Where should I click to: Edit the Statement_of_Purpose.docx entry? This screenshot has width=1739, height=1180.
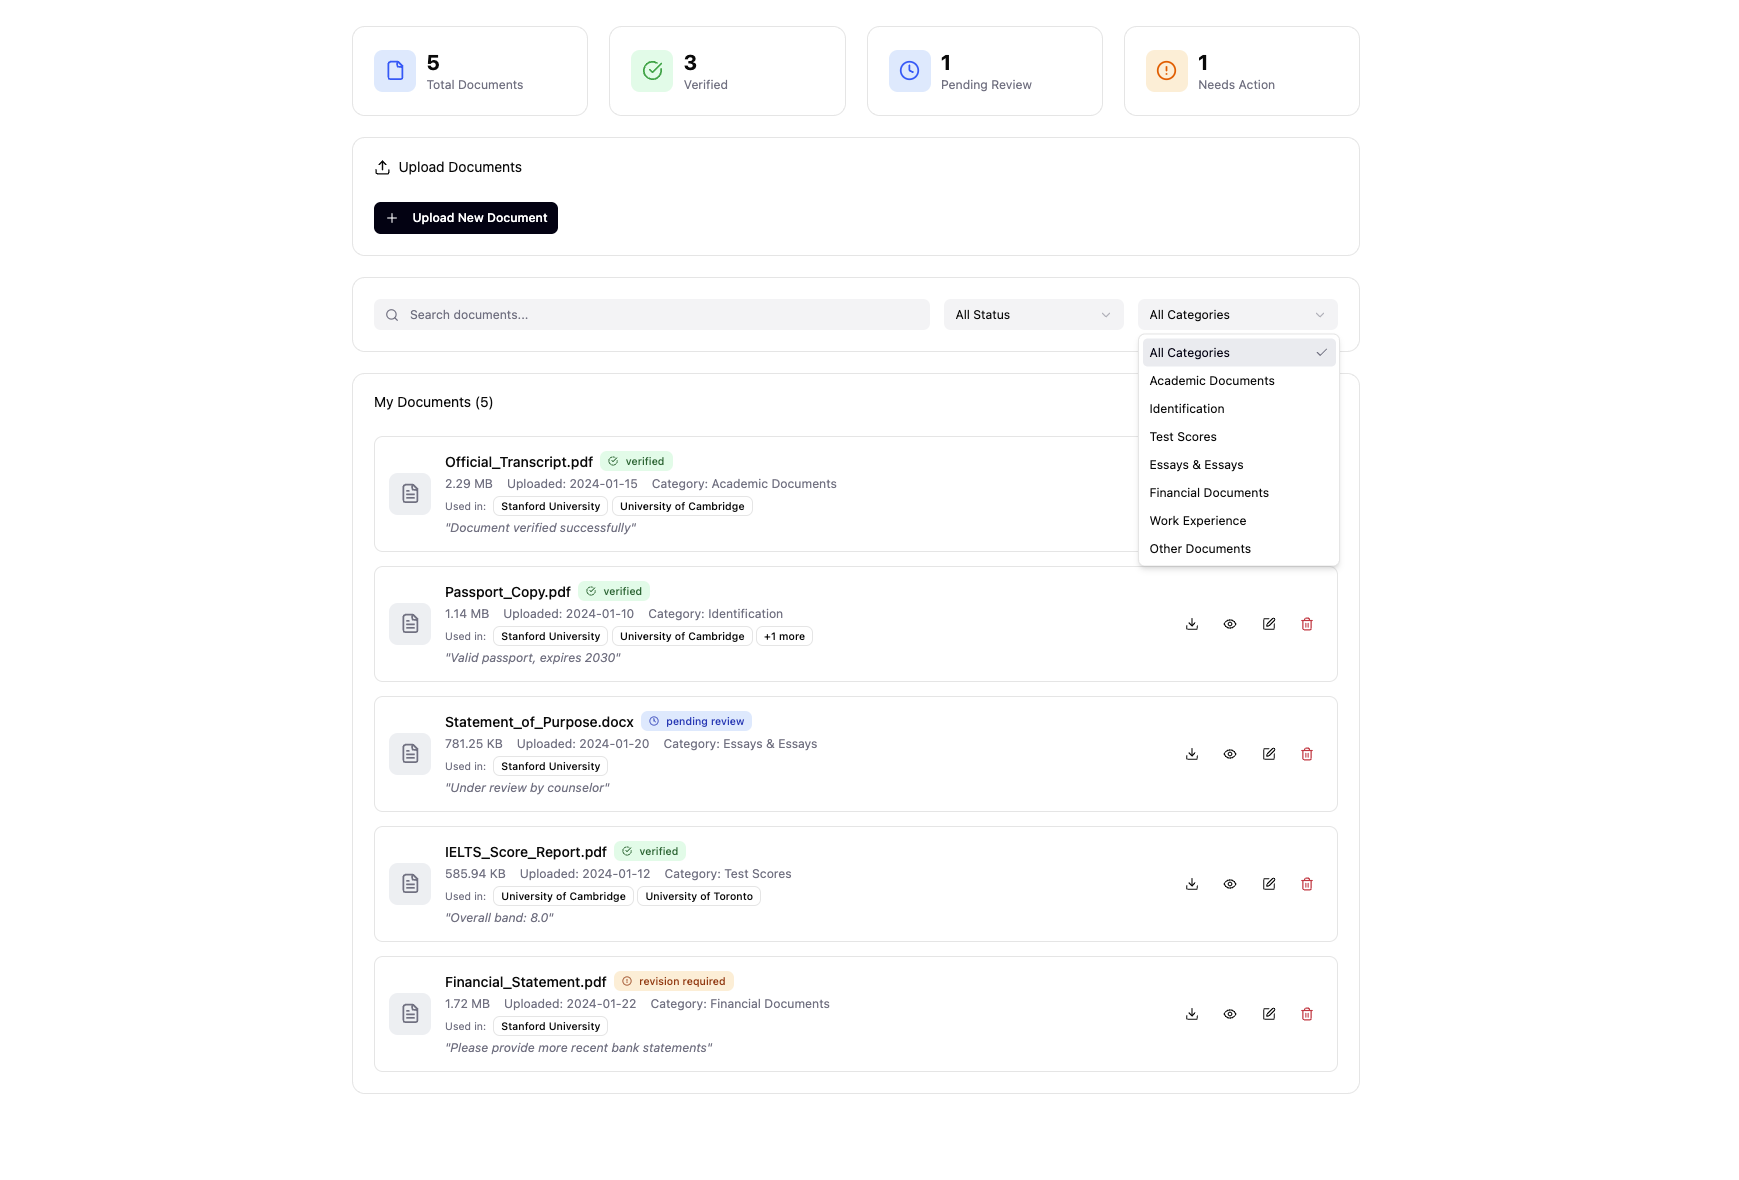click(x=1269, y=754)
